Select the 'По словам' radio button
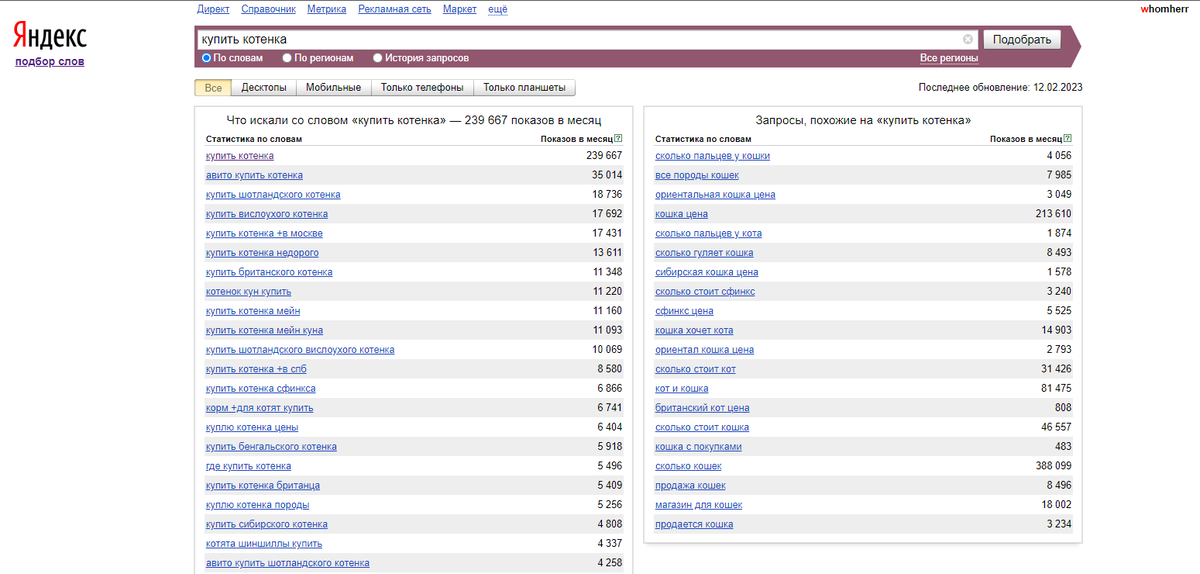 tap(207, 58)
